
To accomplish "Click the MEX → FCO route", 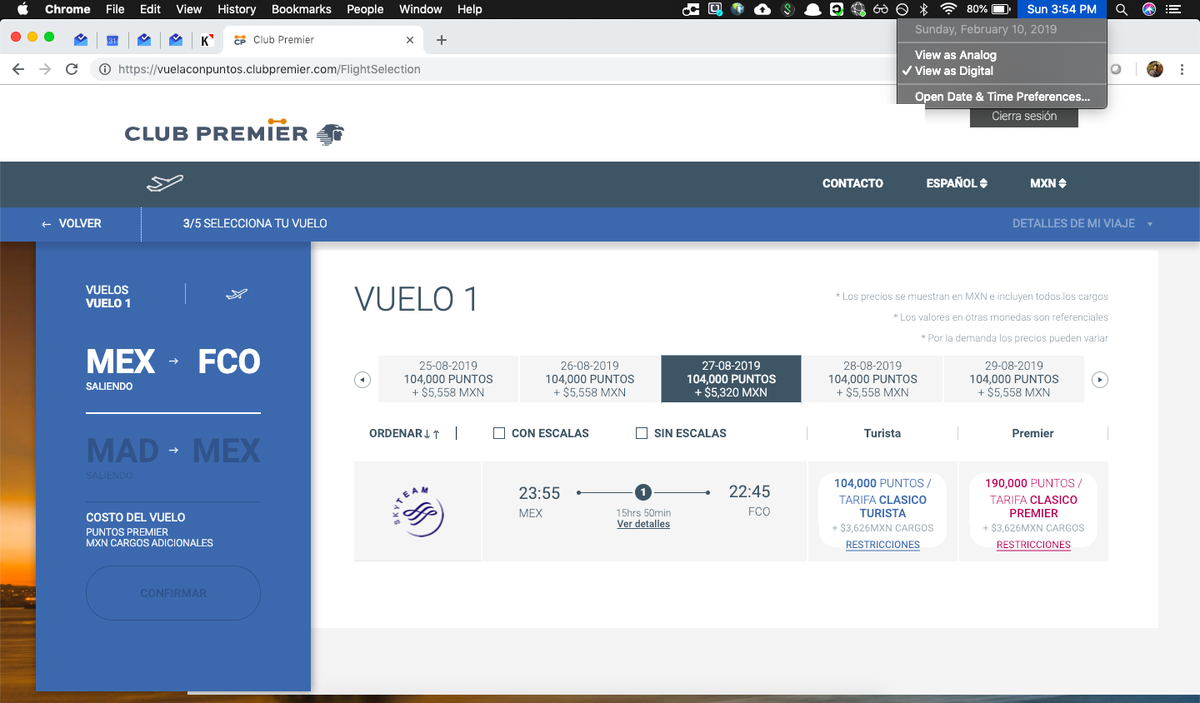I will [x=173, y=361].
